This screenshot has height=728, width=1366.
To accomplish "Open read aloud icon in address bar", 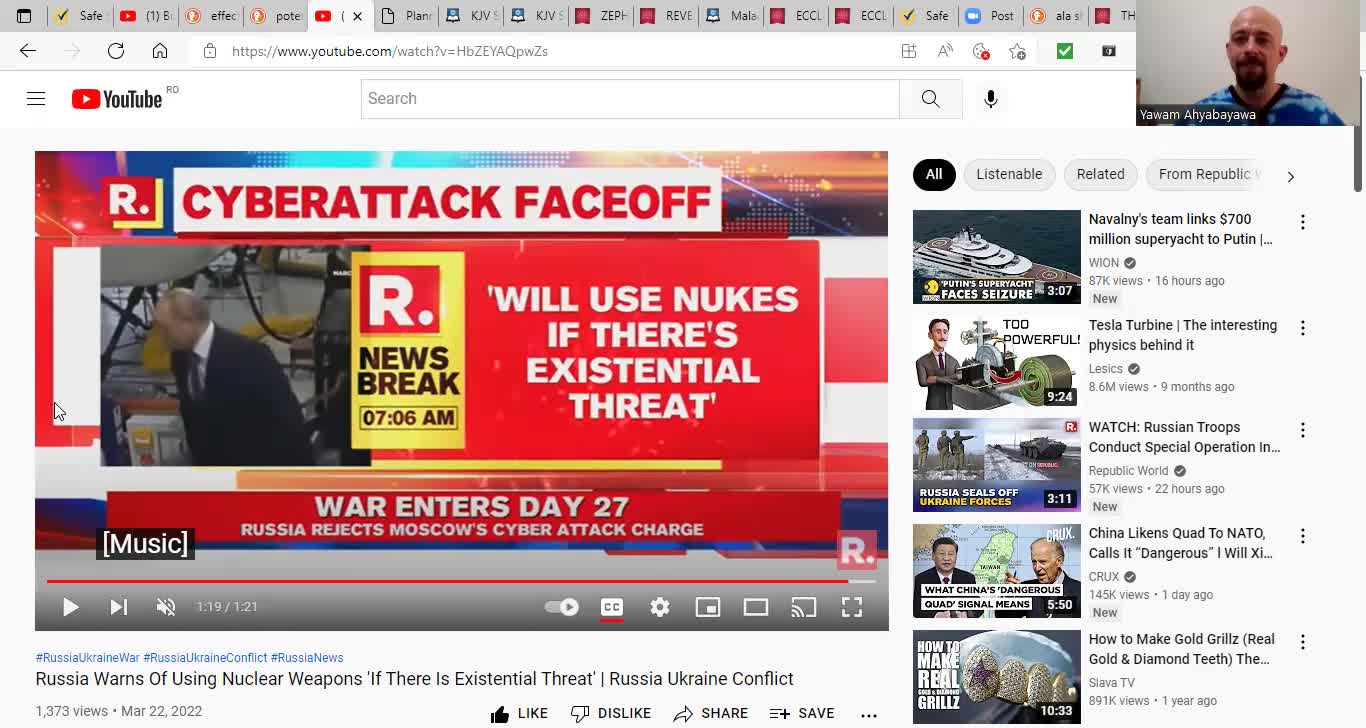I will click(945, 51).
